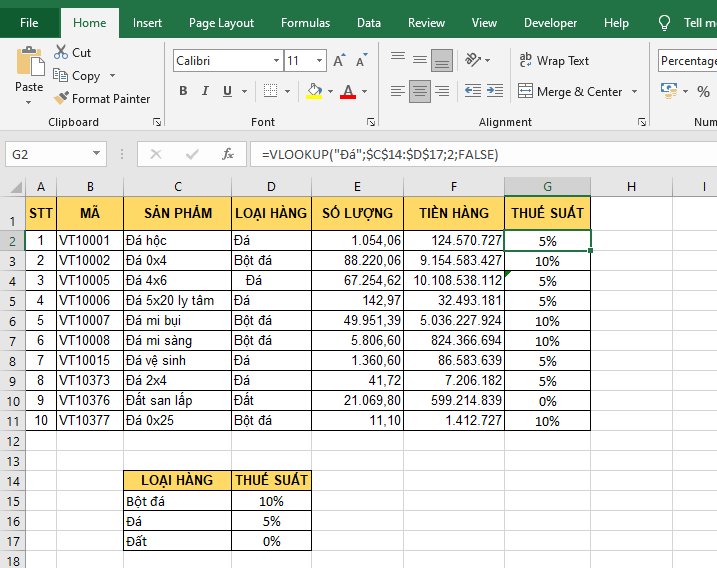The width and height of the screenshot is (717, 568).
Task: Switch to the Formulas tab
Action: [305, 23]
